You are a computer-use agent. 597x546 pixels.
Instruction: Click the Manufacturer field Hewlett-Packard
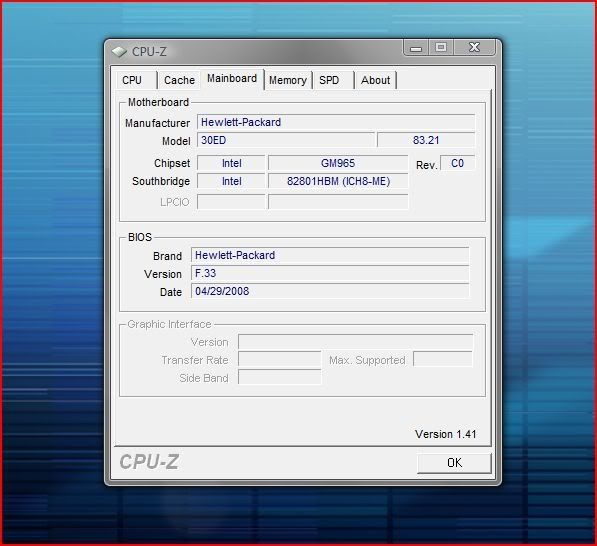336,122
